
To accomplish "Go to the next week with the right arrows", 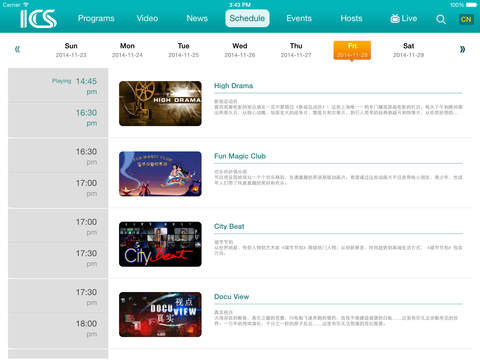I will [462, 49].
